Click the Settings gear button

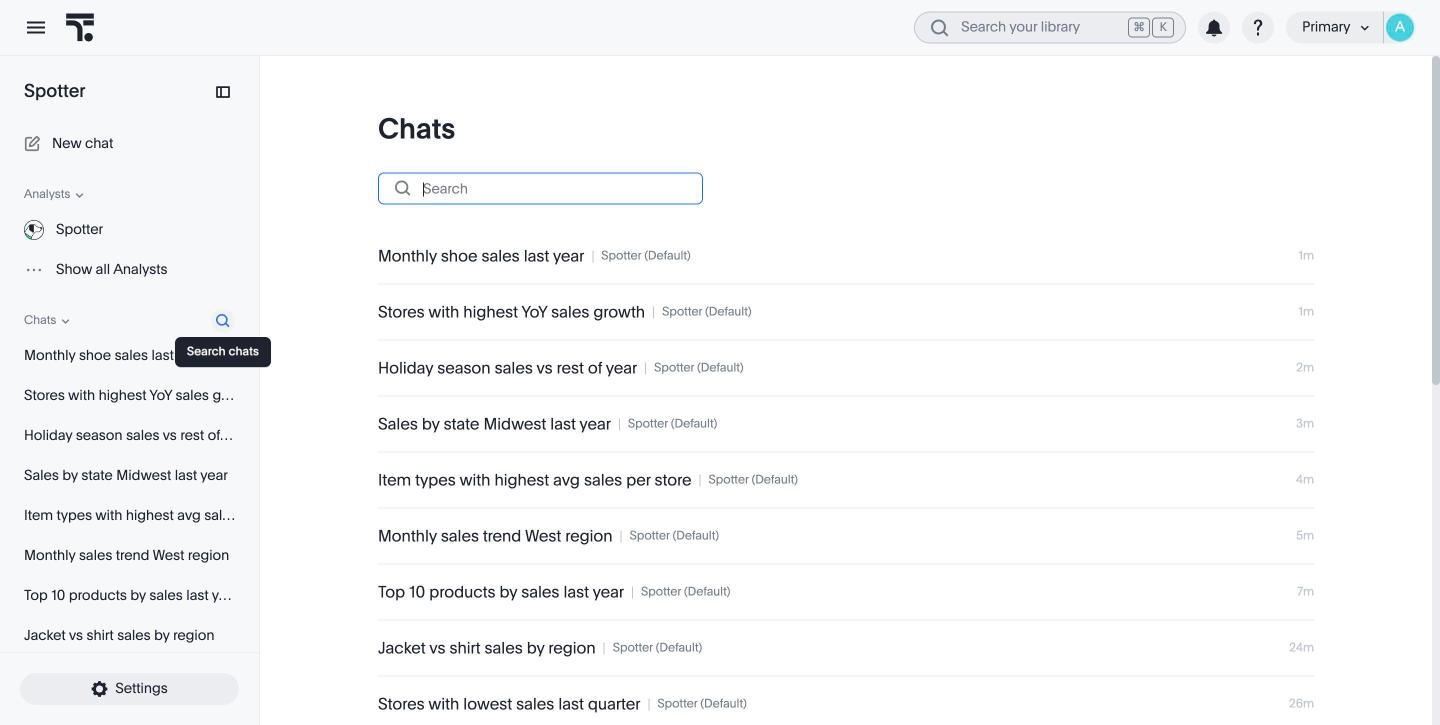coord(129,689)
